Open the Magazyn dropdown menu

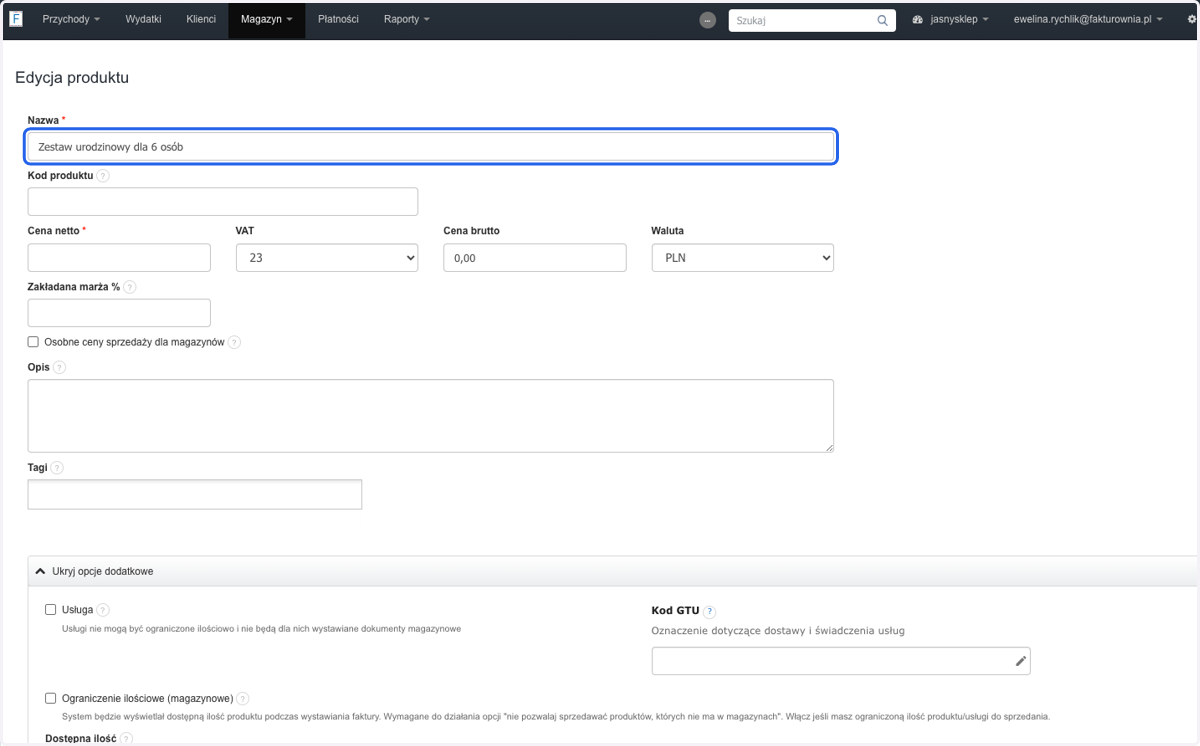267,19
